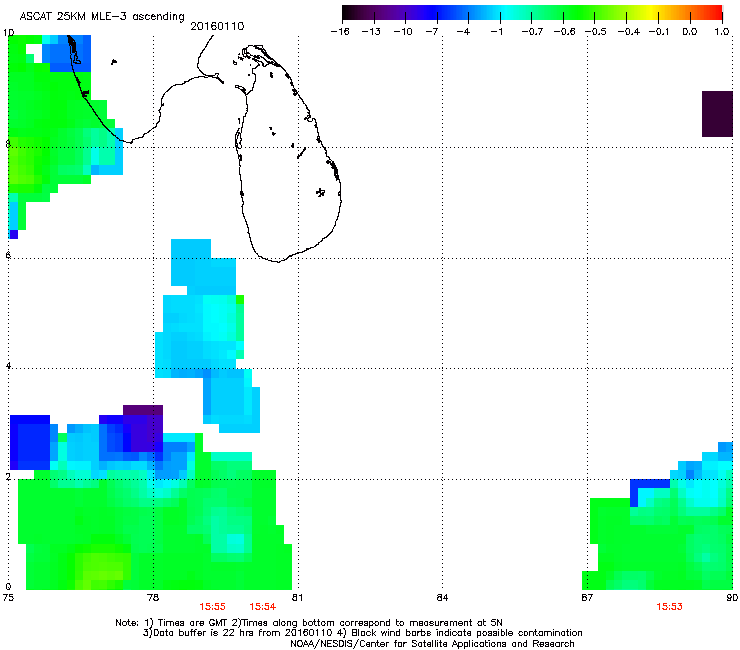The height and width of the screenshot is (650, 740).
Task: Click the '-0.7' colorbar tick label
Action: tap(532, 32)
